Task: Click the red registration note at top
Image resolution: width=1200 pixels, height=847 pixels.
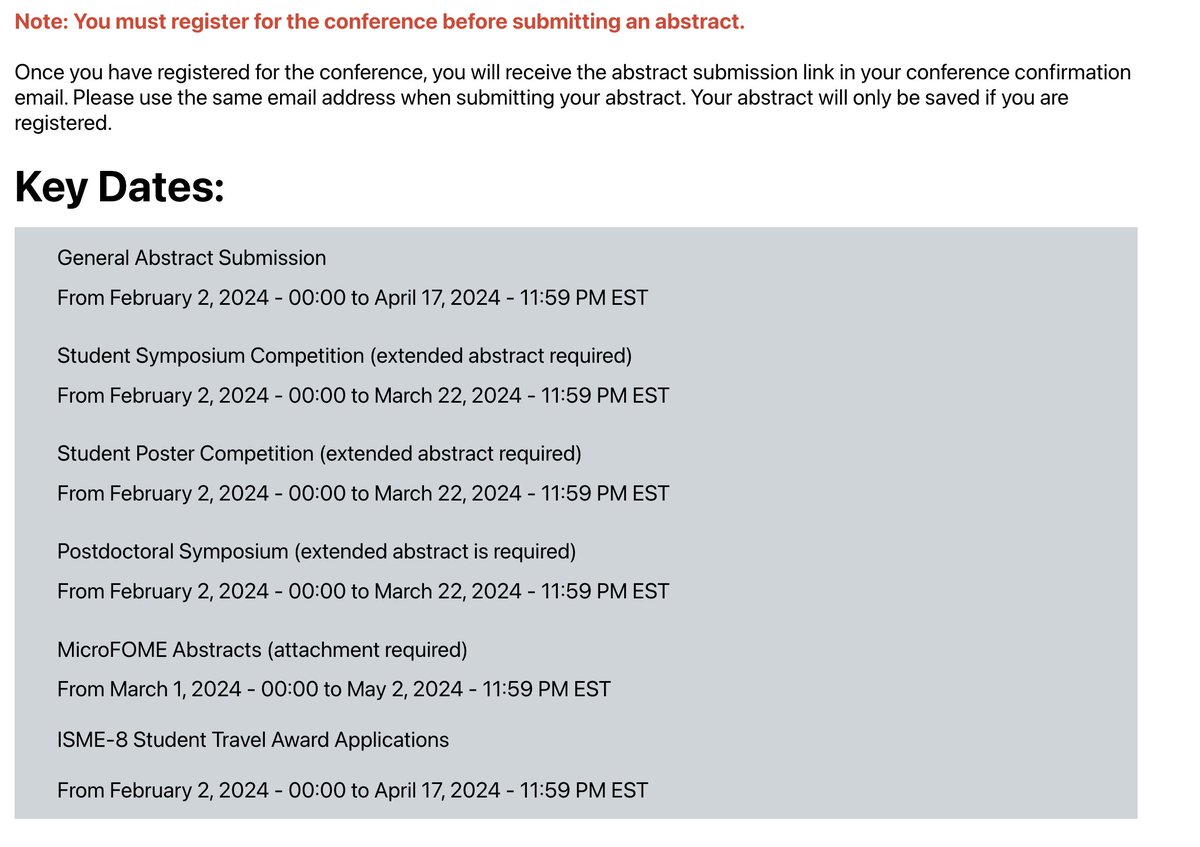Action: tap(379, 22)
